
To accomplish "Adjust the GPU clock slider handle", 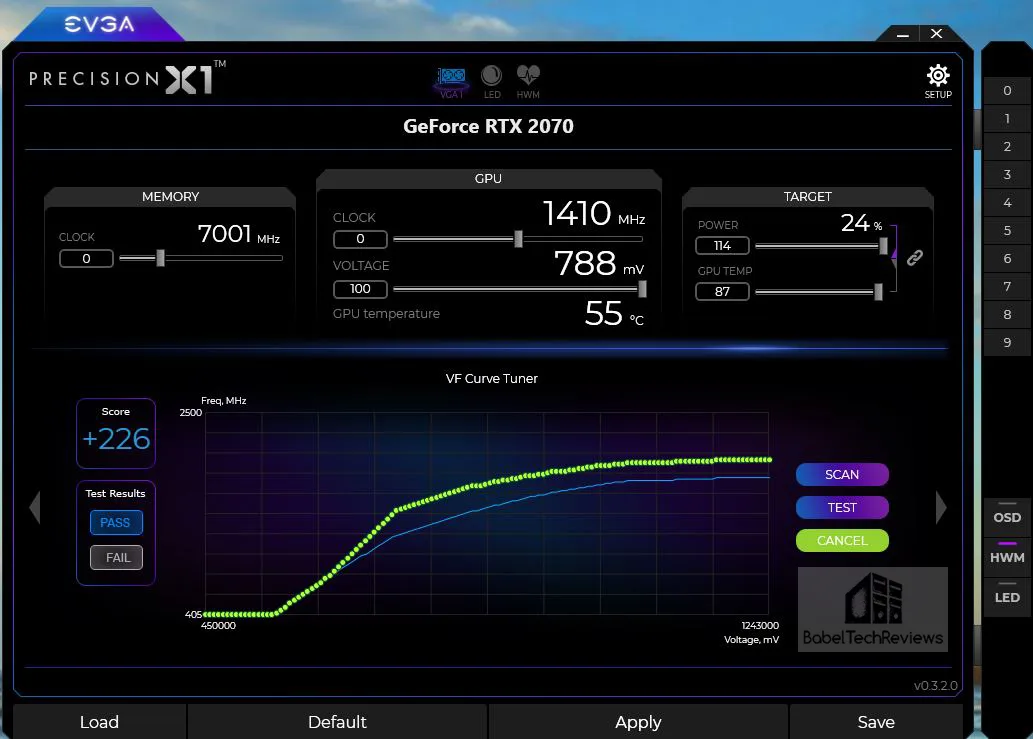I will click(518, 239).
